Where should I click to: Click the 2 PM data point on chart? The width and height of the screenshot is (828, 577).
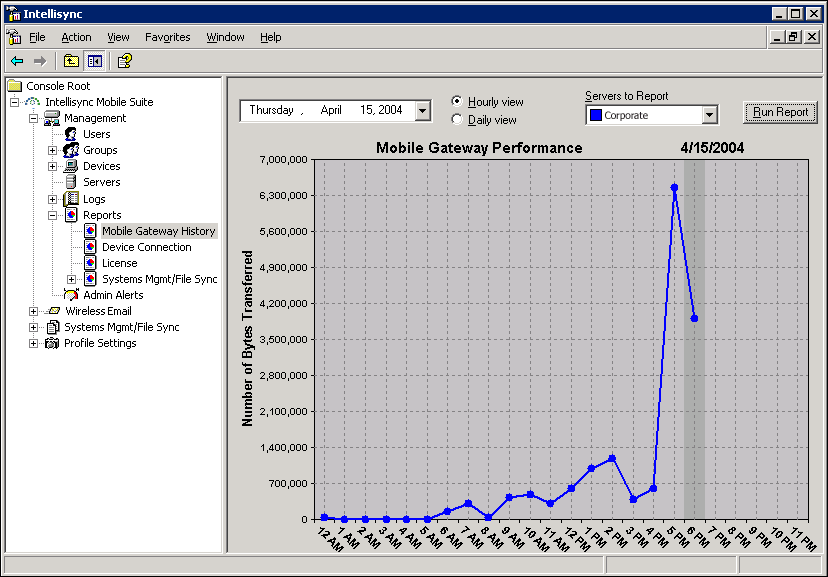coord(612,459)
